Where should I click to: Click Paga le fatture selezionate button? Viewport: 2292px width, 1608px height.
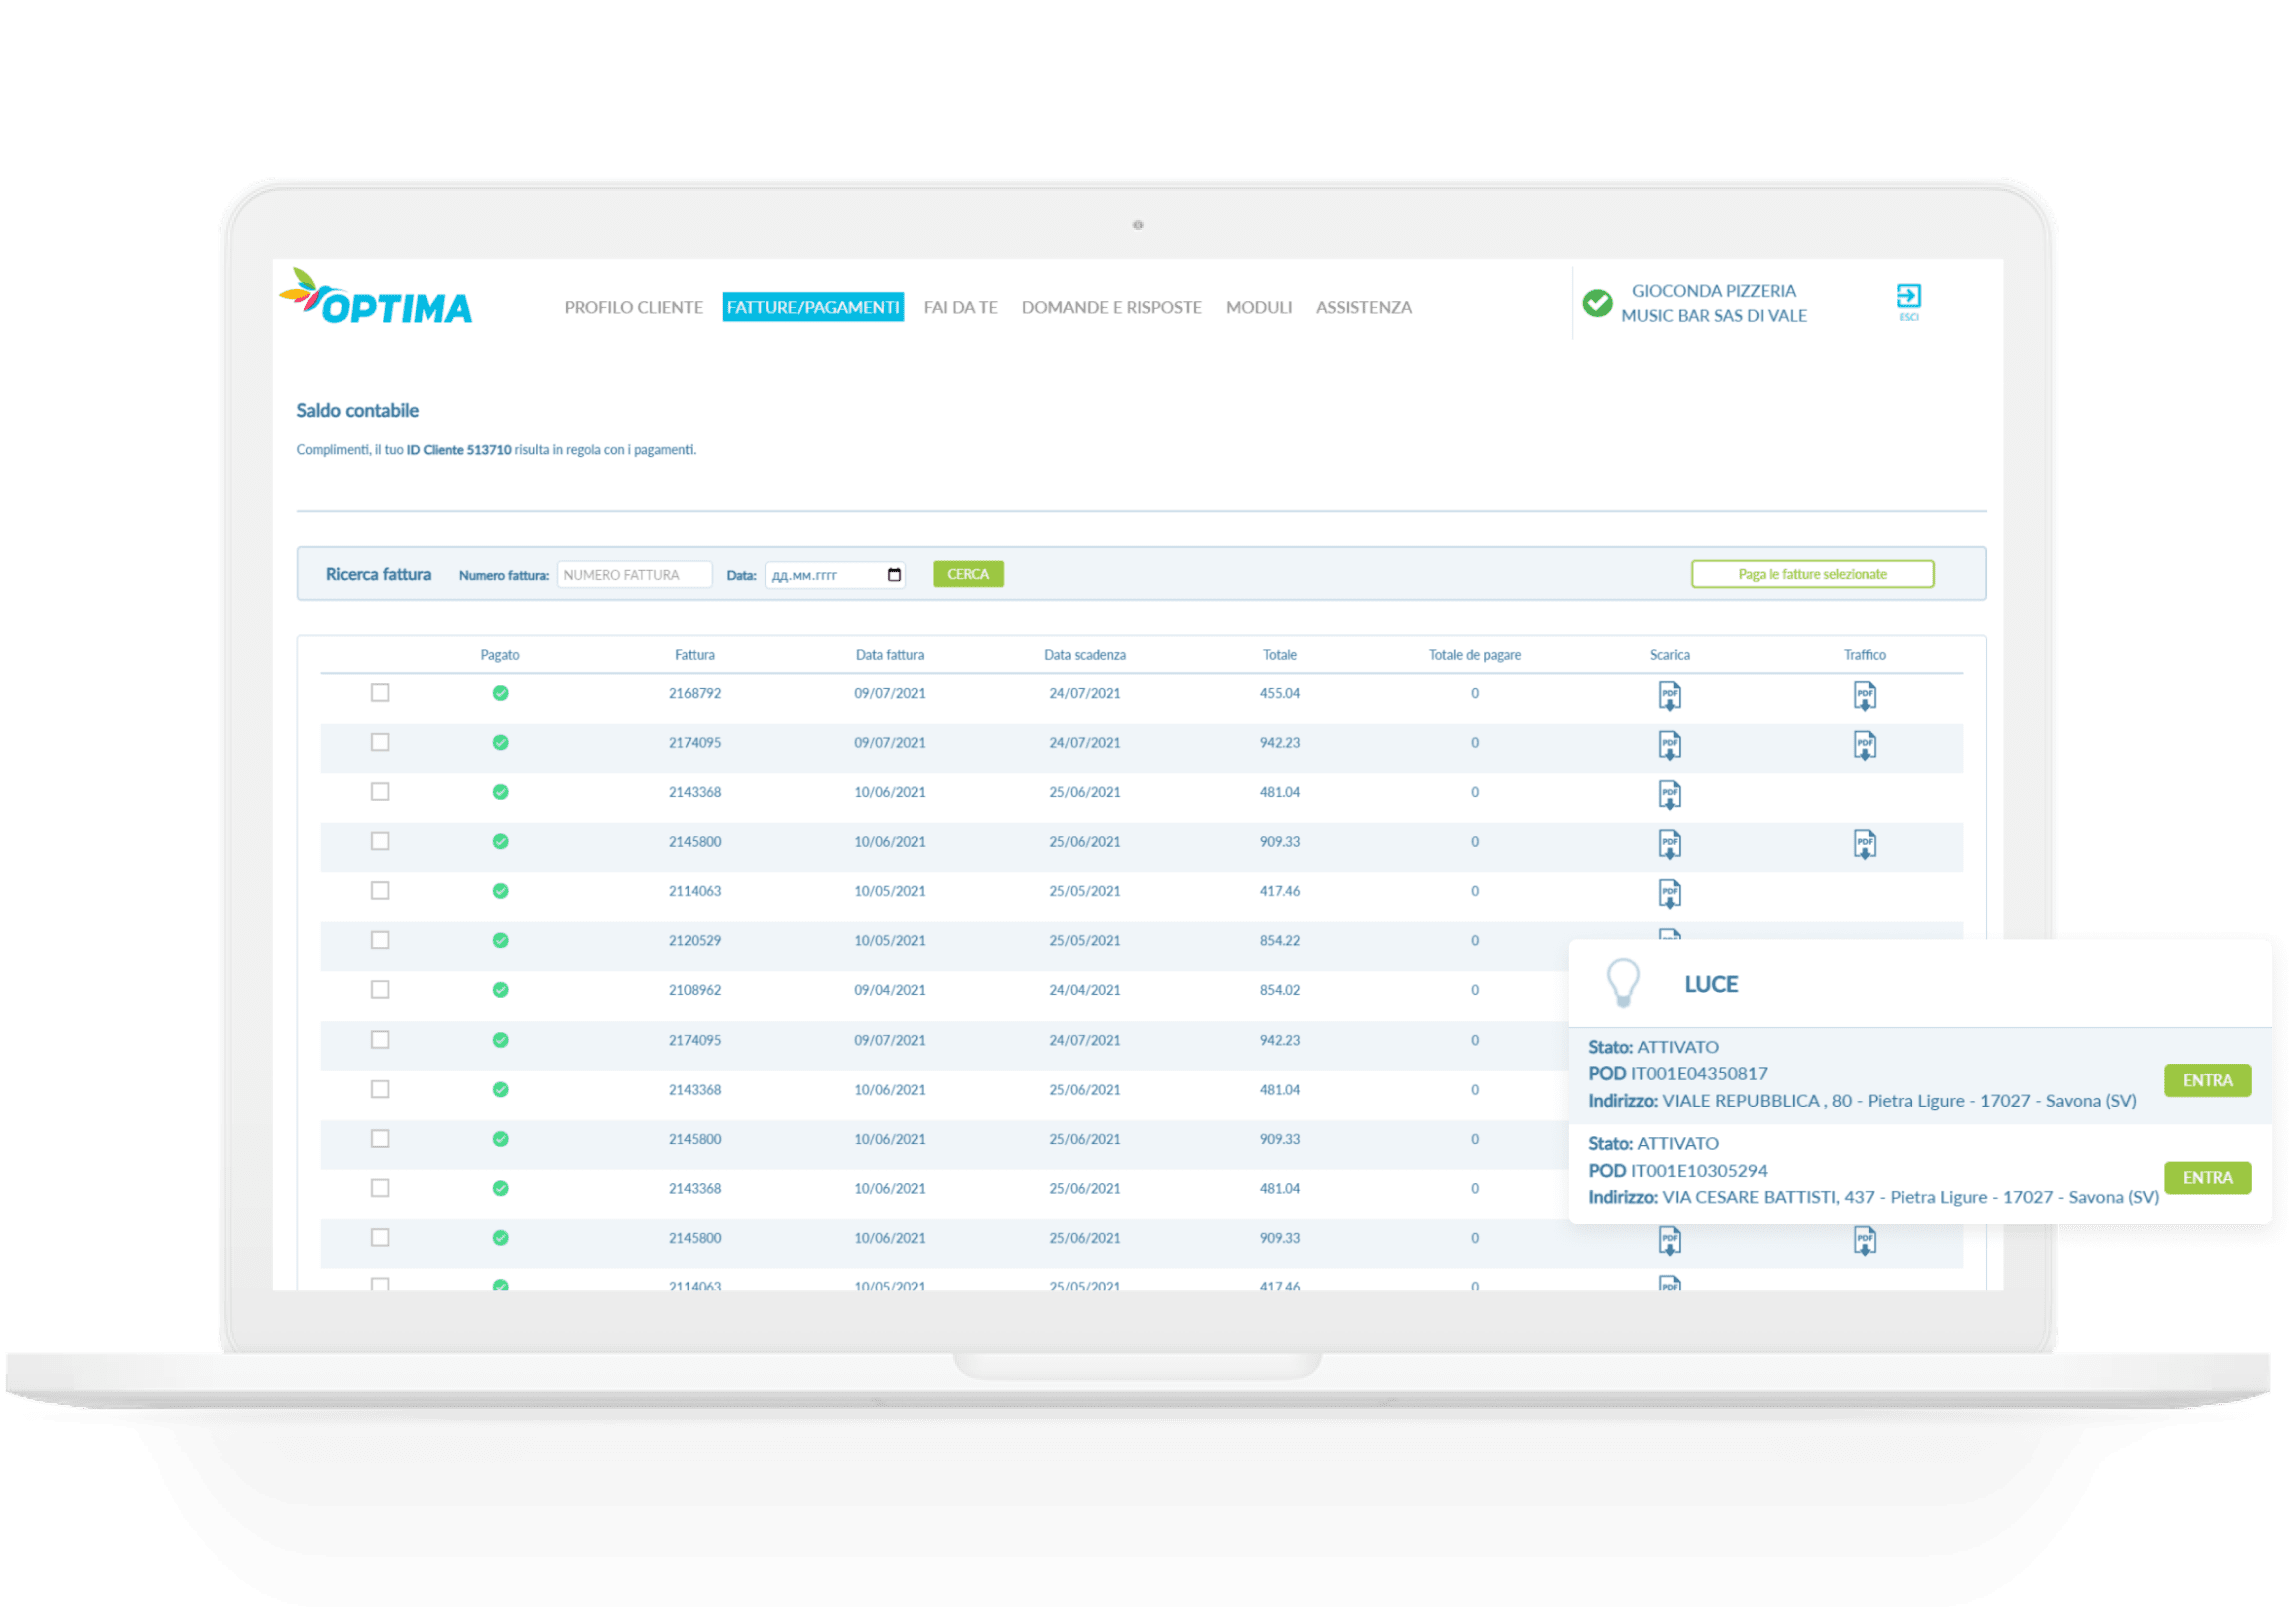tap(1812, 574)
